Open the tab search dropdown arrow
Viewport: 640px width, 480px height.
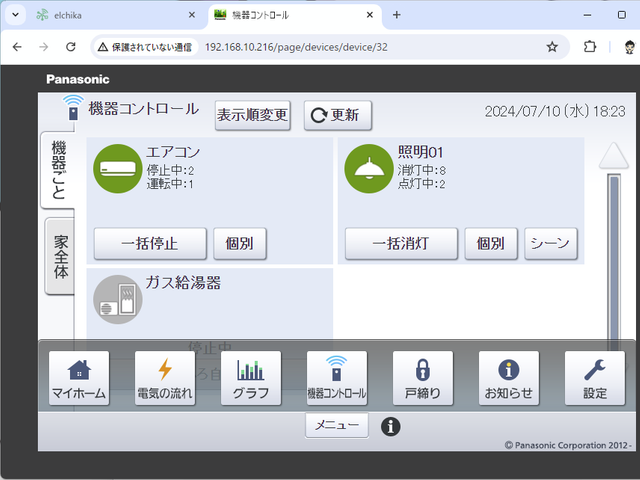click(x=16, y=15)
